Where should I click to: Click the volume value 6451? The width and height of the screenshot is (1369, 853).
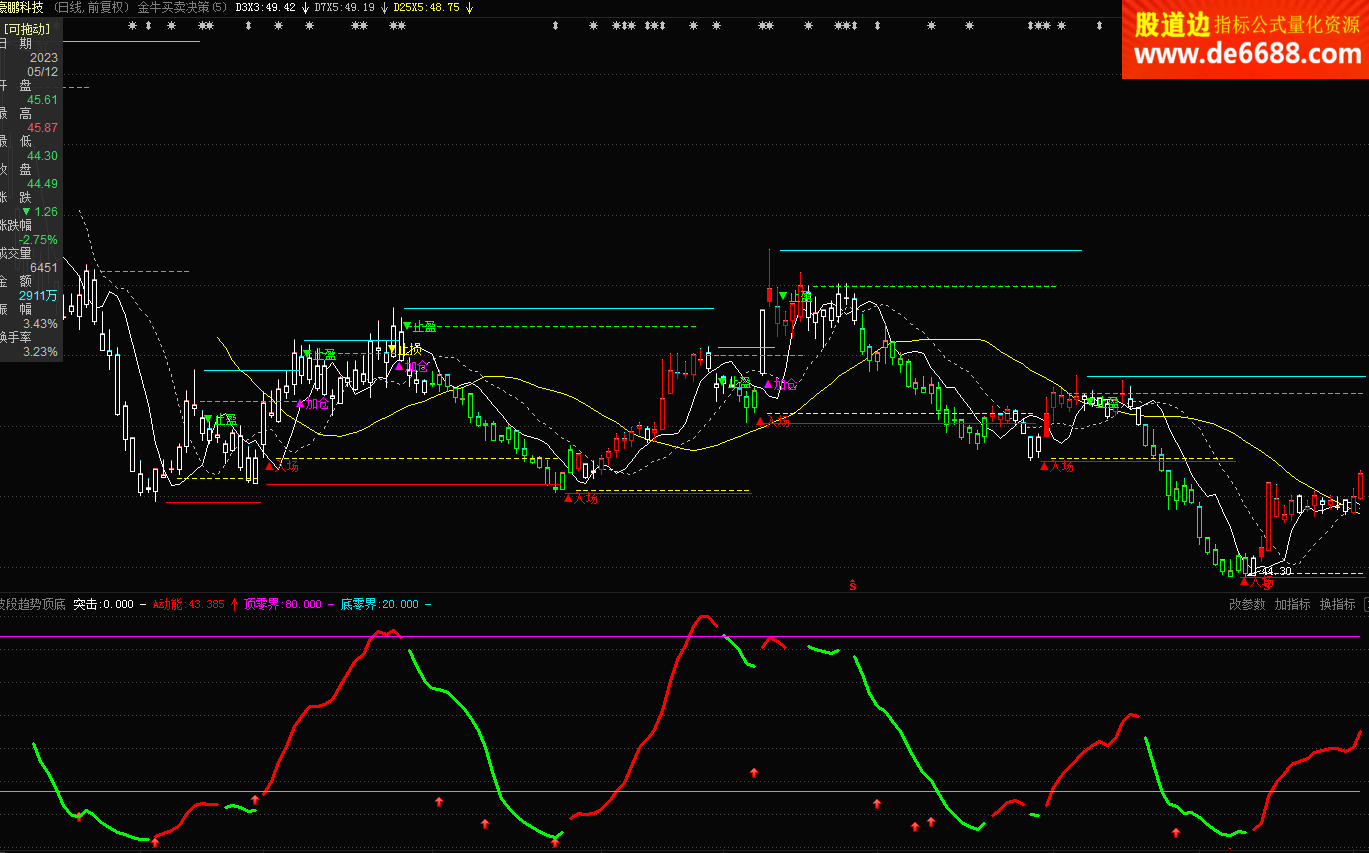(44, 268)
